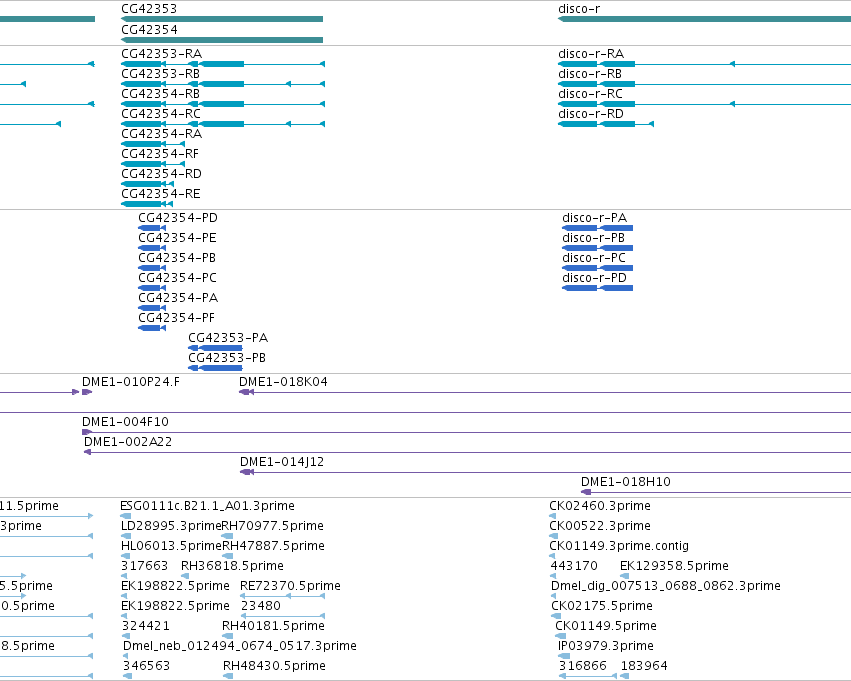Open protein label disco-r-PD
851x681 pixels.
point(595,278)
